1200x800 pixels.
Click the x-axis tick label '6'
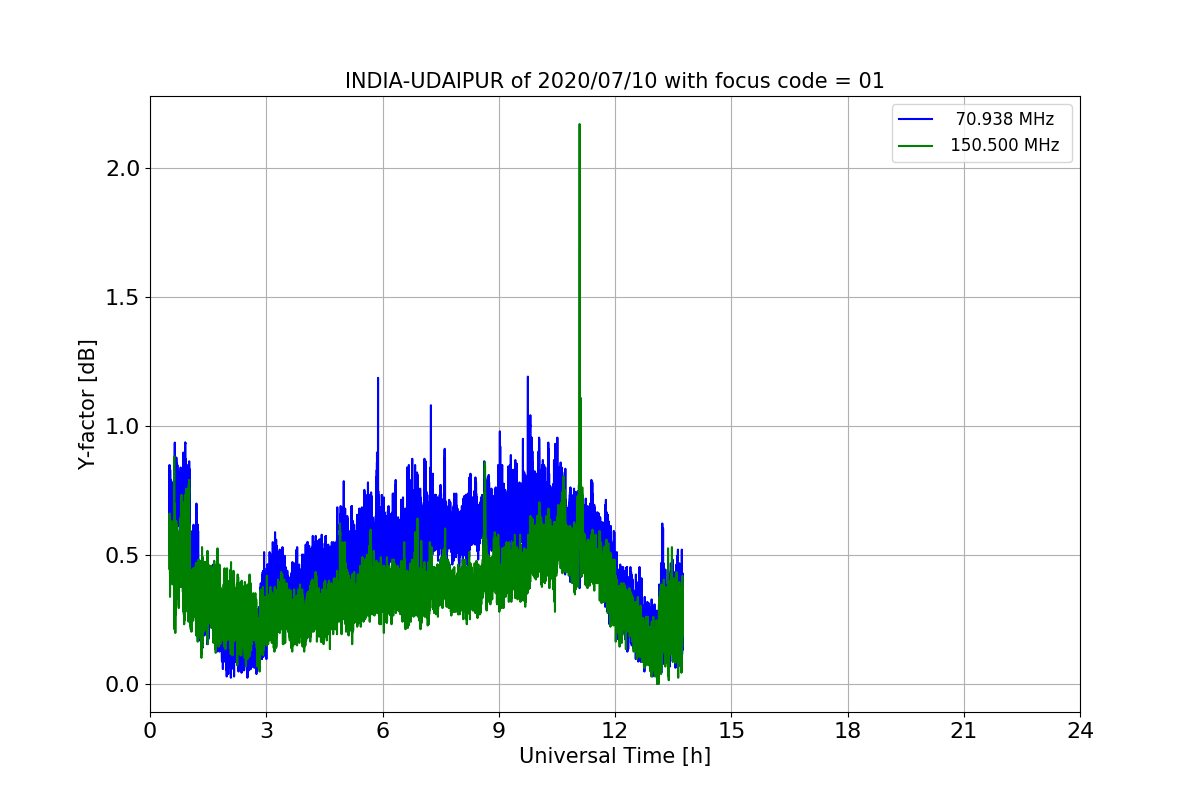pyautogui.click(x=383, y=731)
